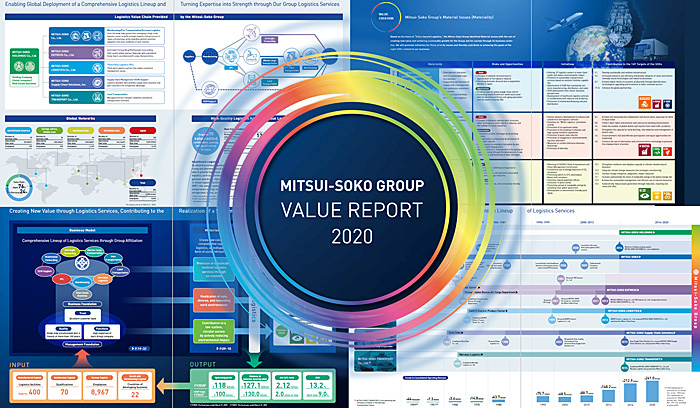
Task: Click the 'Turning Expertise into Strength' page heading
Action: coord(260,4)
